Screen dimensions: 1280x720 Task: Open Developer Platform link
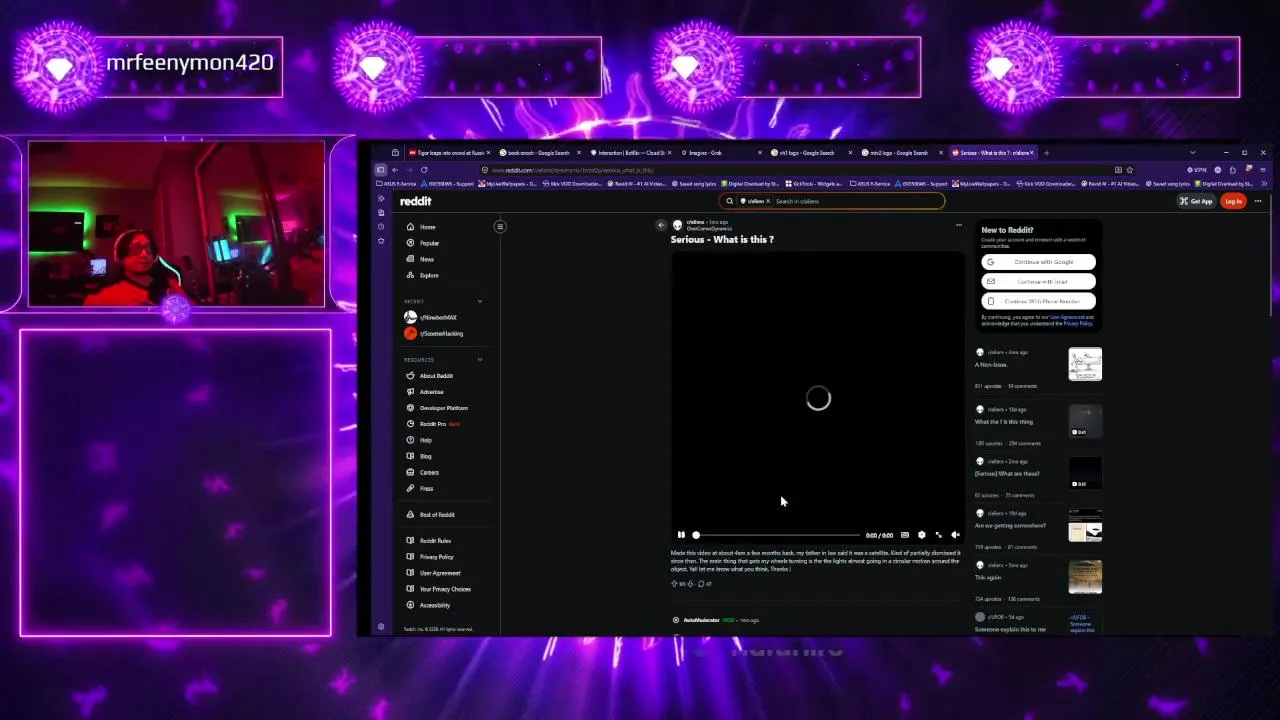(439, 408)
